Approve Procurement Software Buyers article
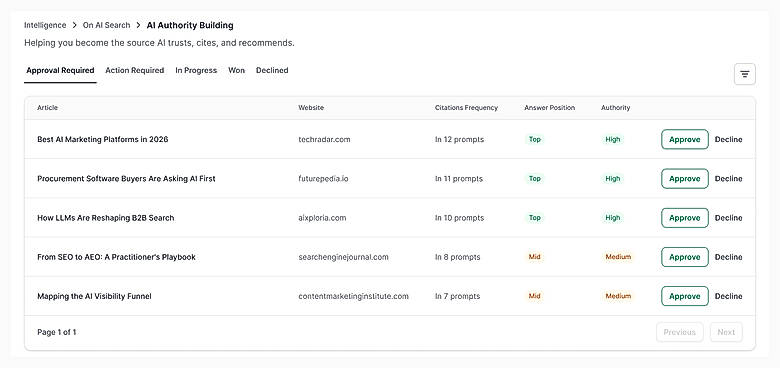This screenshot has height=368, width=780. tap(684, 179)
